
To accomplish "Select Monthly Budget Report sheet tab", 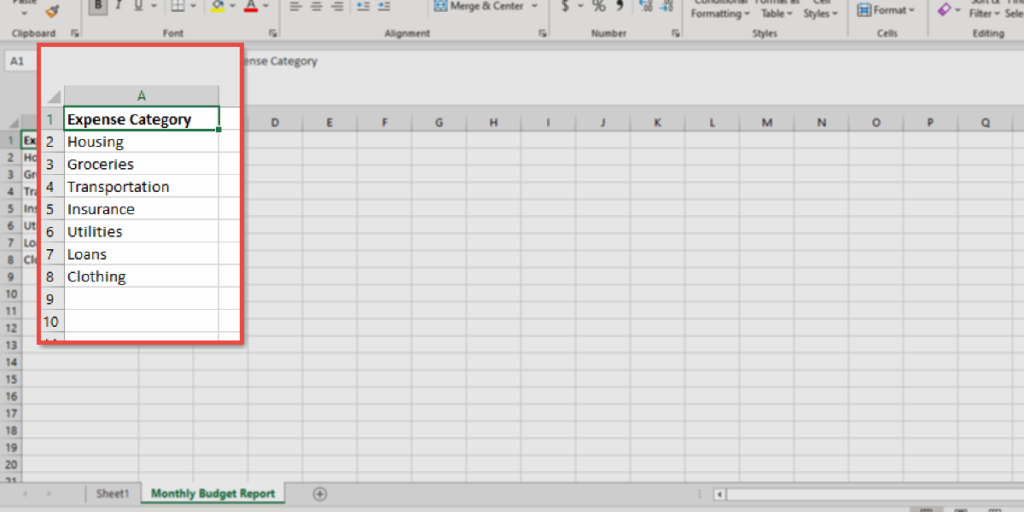I will (x=213, y=493).
